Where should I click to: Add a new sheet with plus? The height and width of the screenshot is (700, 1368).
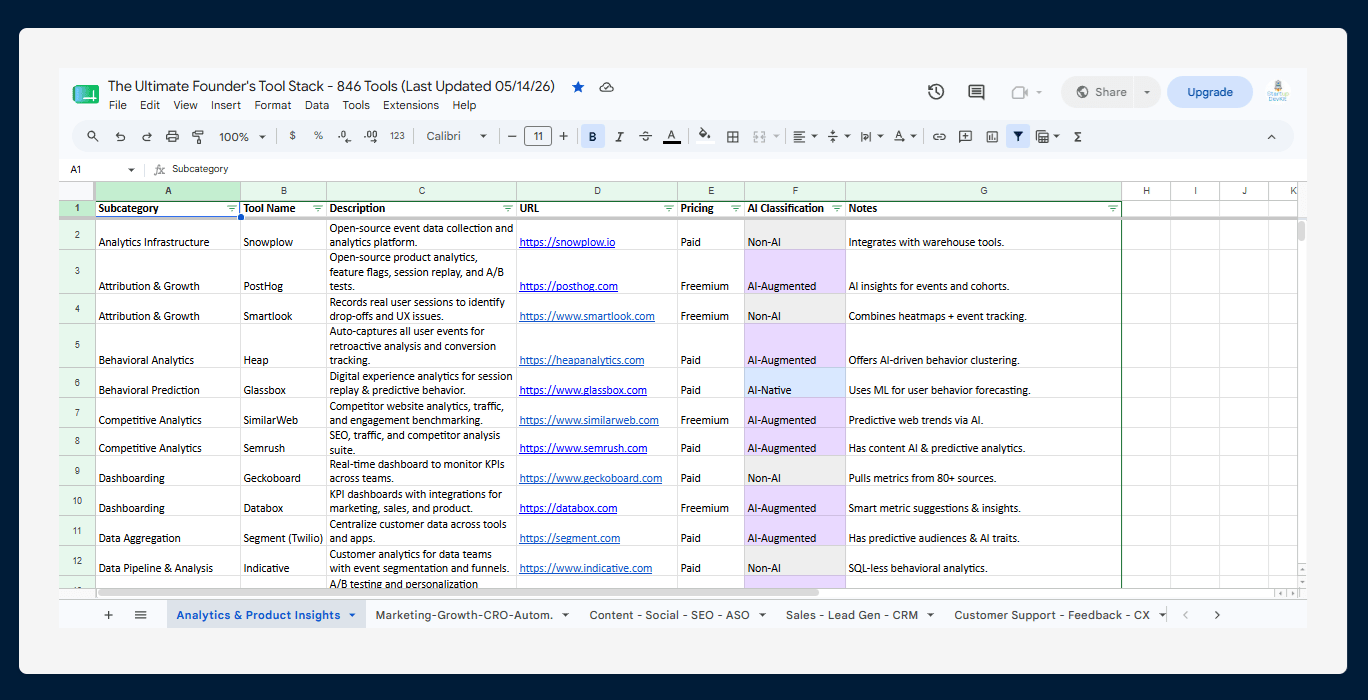point(109,615)
